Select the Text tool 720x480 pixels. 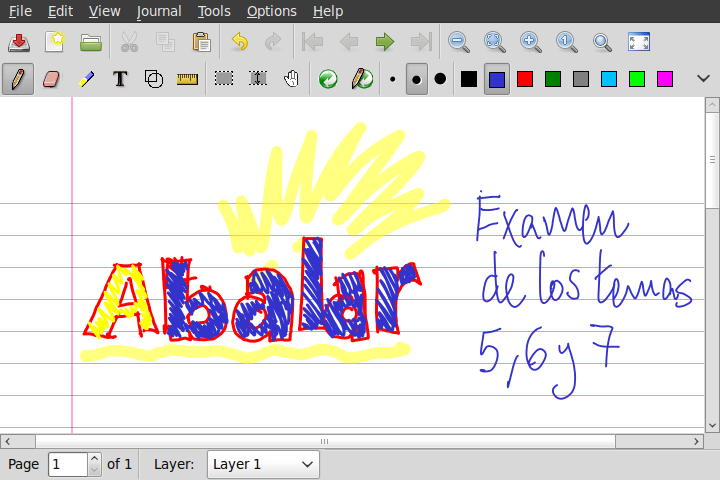pos(120,79)
